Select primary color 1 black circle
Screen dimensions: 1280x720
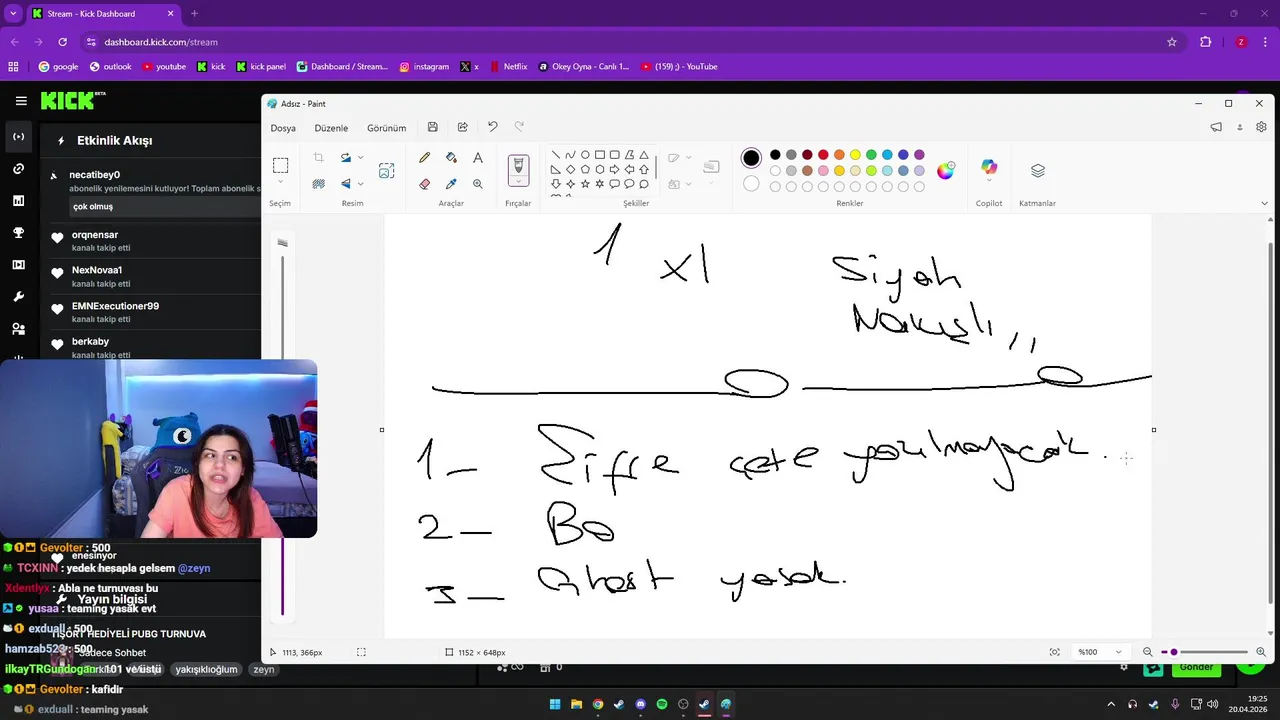tap(751, 158)
